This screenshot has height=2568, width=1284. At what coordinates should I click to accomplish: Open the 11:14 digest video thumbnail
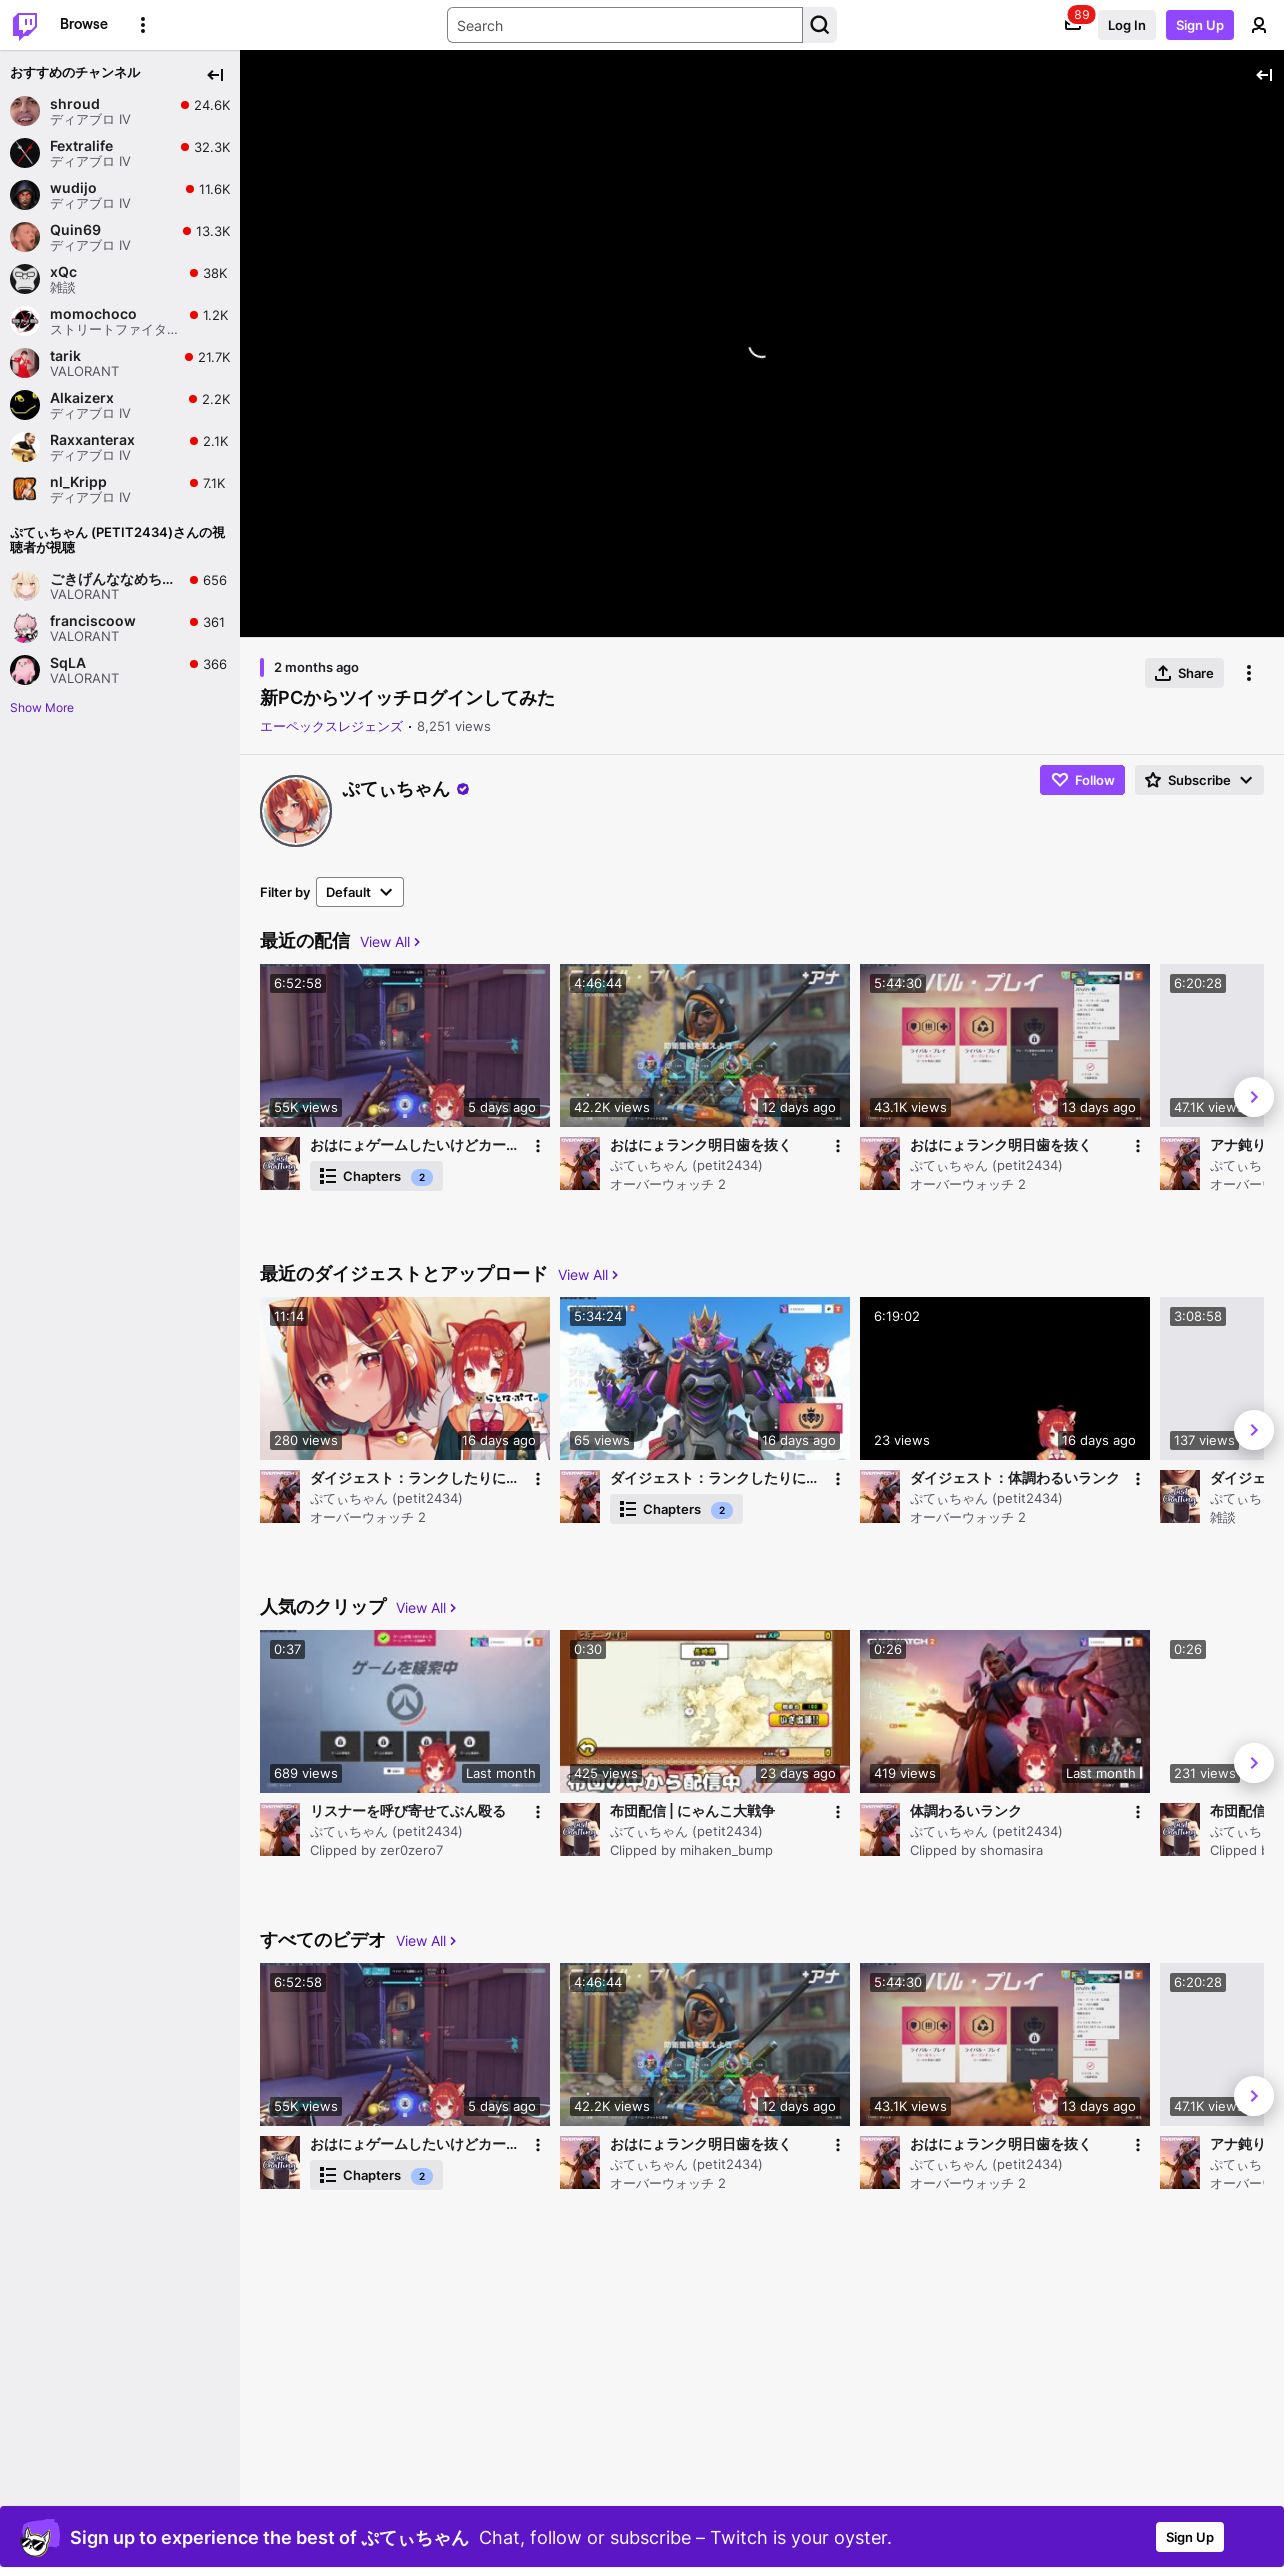pyautogui.click(x=405, y=1378)
